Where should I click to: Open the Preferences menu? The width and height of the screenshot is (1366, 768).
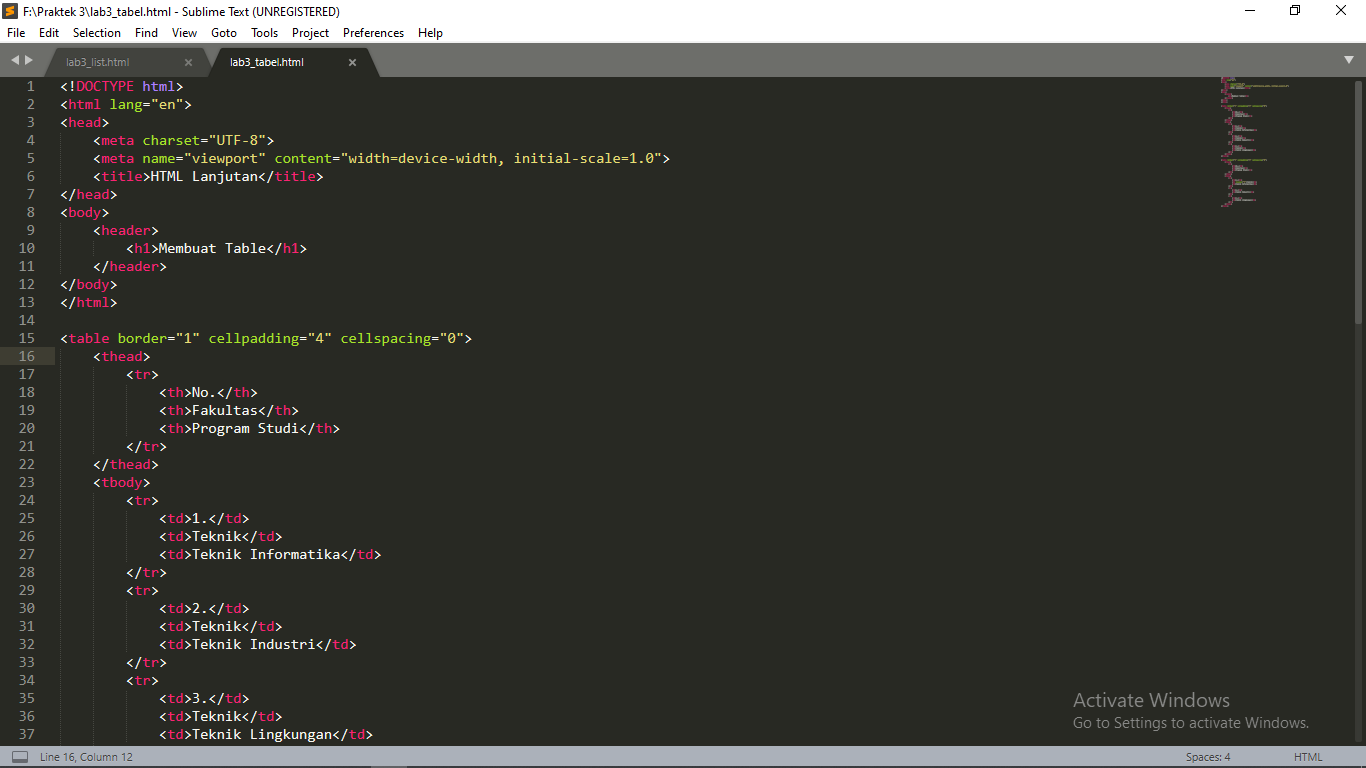pyautogui.click(x=373, y=33)
